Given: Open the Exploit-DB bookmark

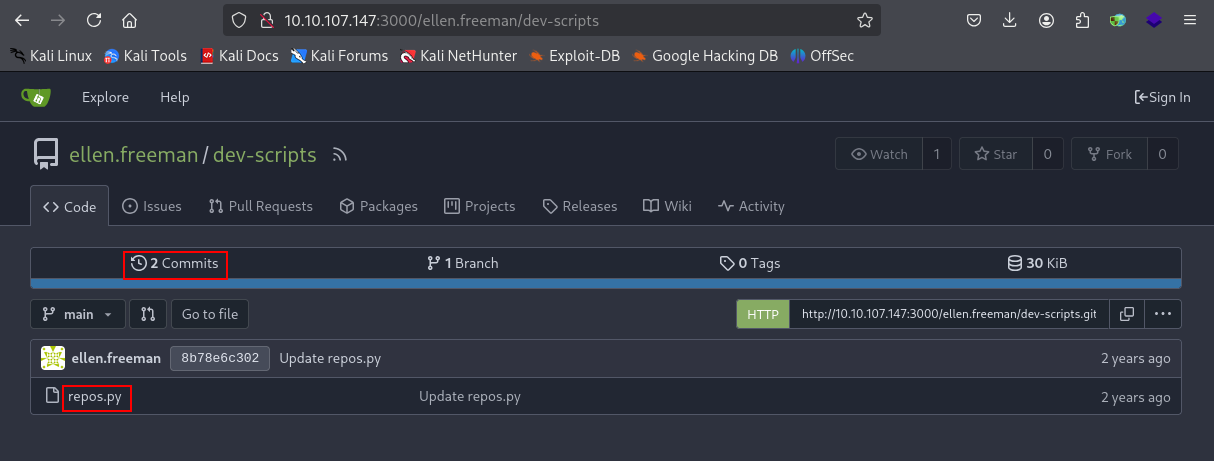Looking at the screenshot, I should [575, 56].
